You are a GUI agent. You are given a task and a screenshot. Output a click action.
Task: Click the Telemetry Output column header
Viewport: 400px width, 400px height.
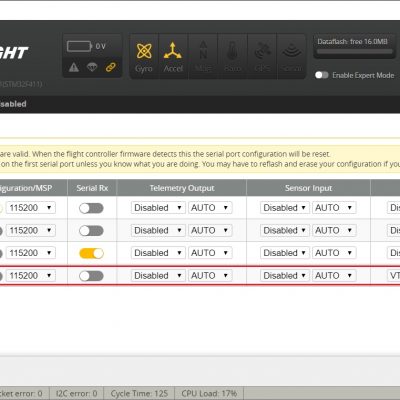click(182, 188)
